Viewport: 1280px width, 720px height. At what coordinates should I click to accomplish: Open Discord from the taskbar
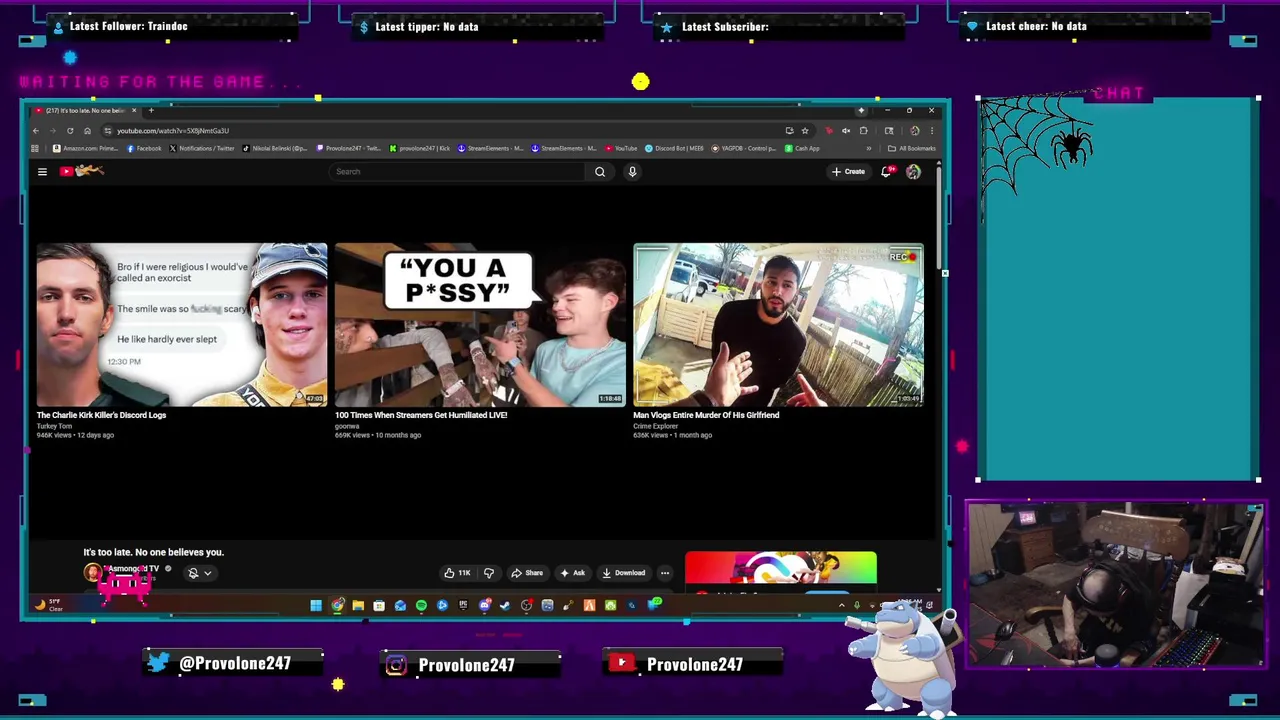(485, 605)
